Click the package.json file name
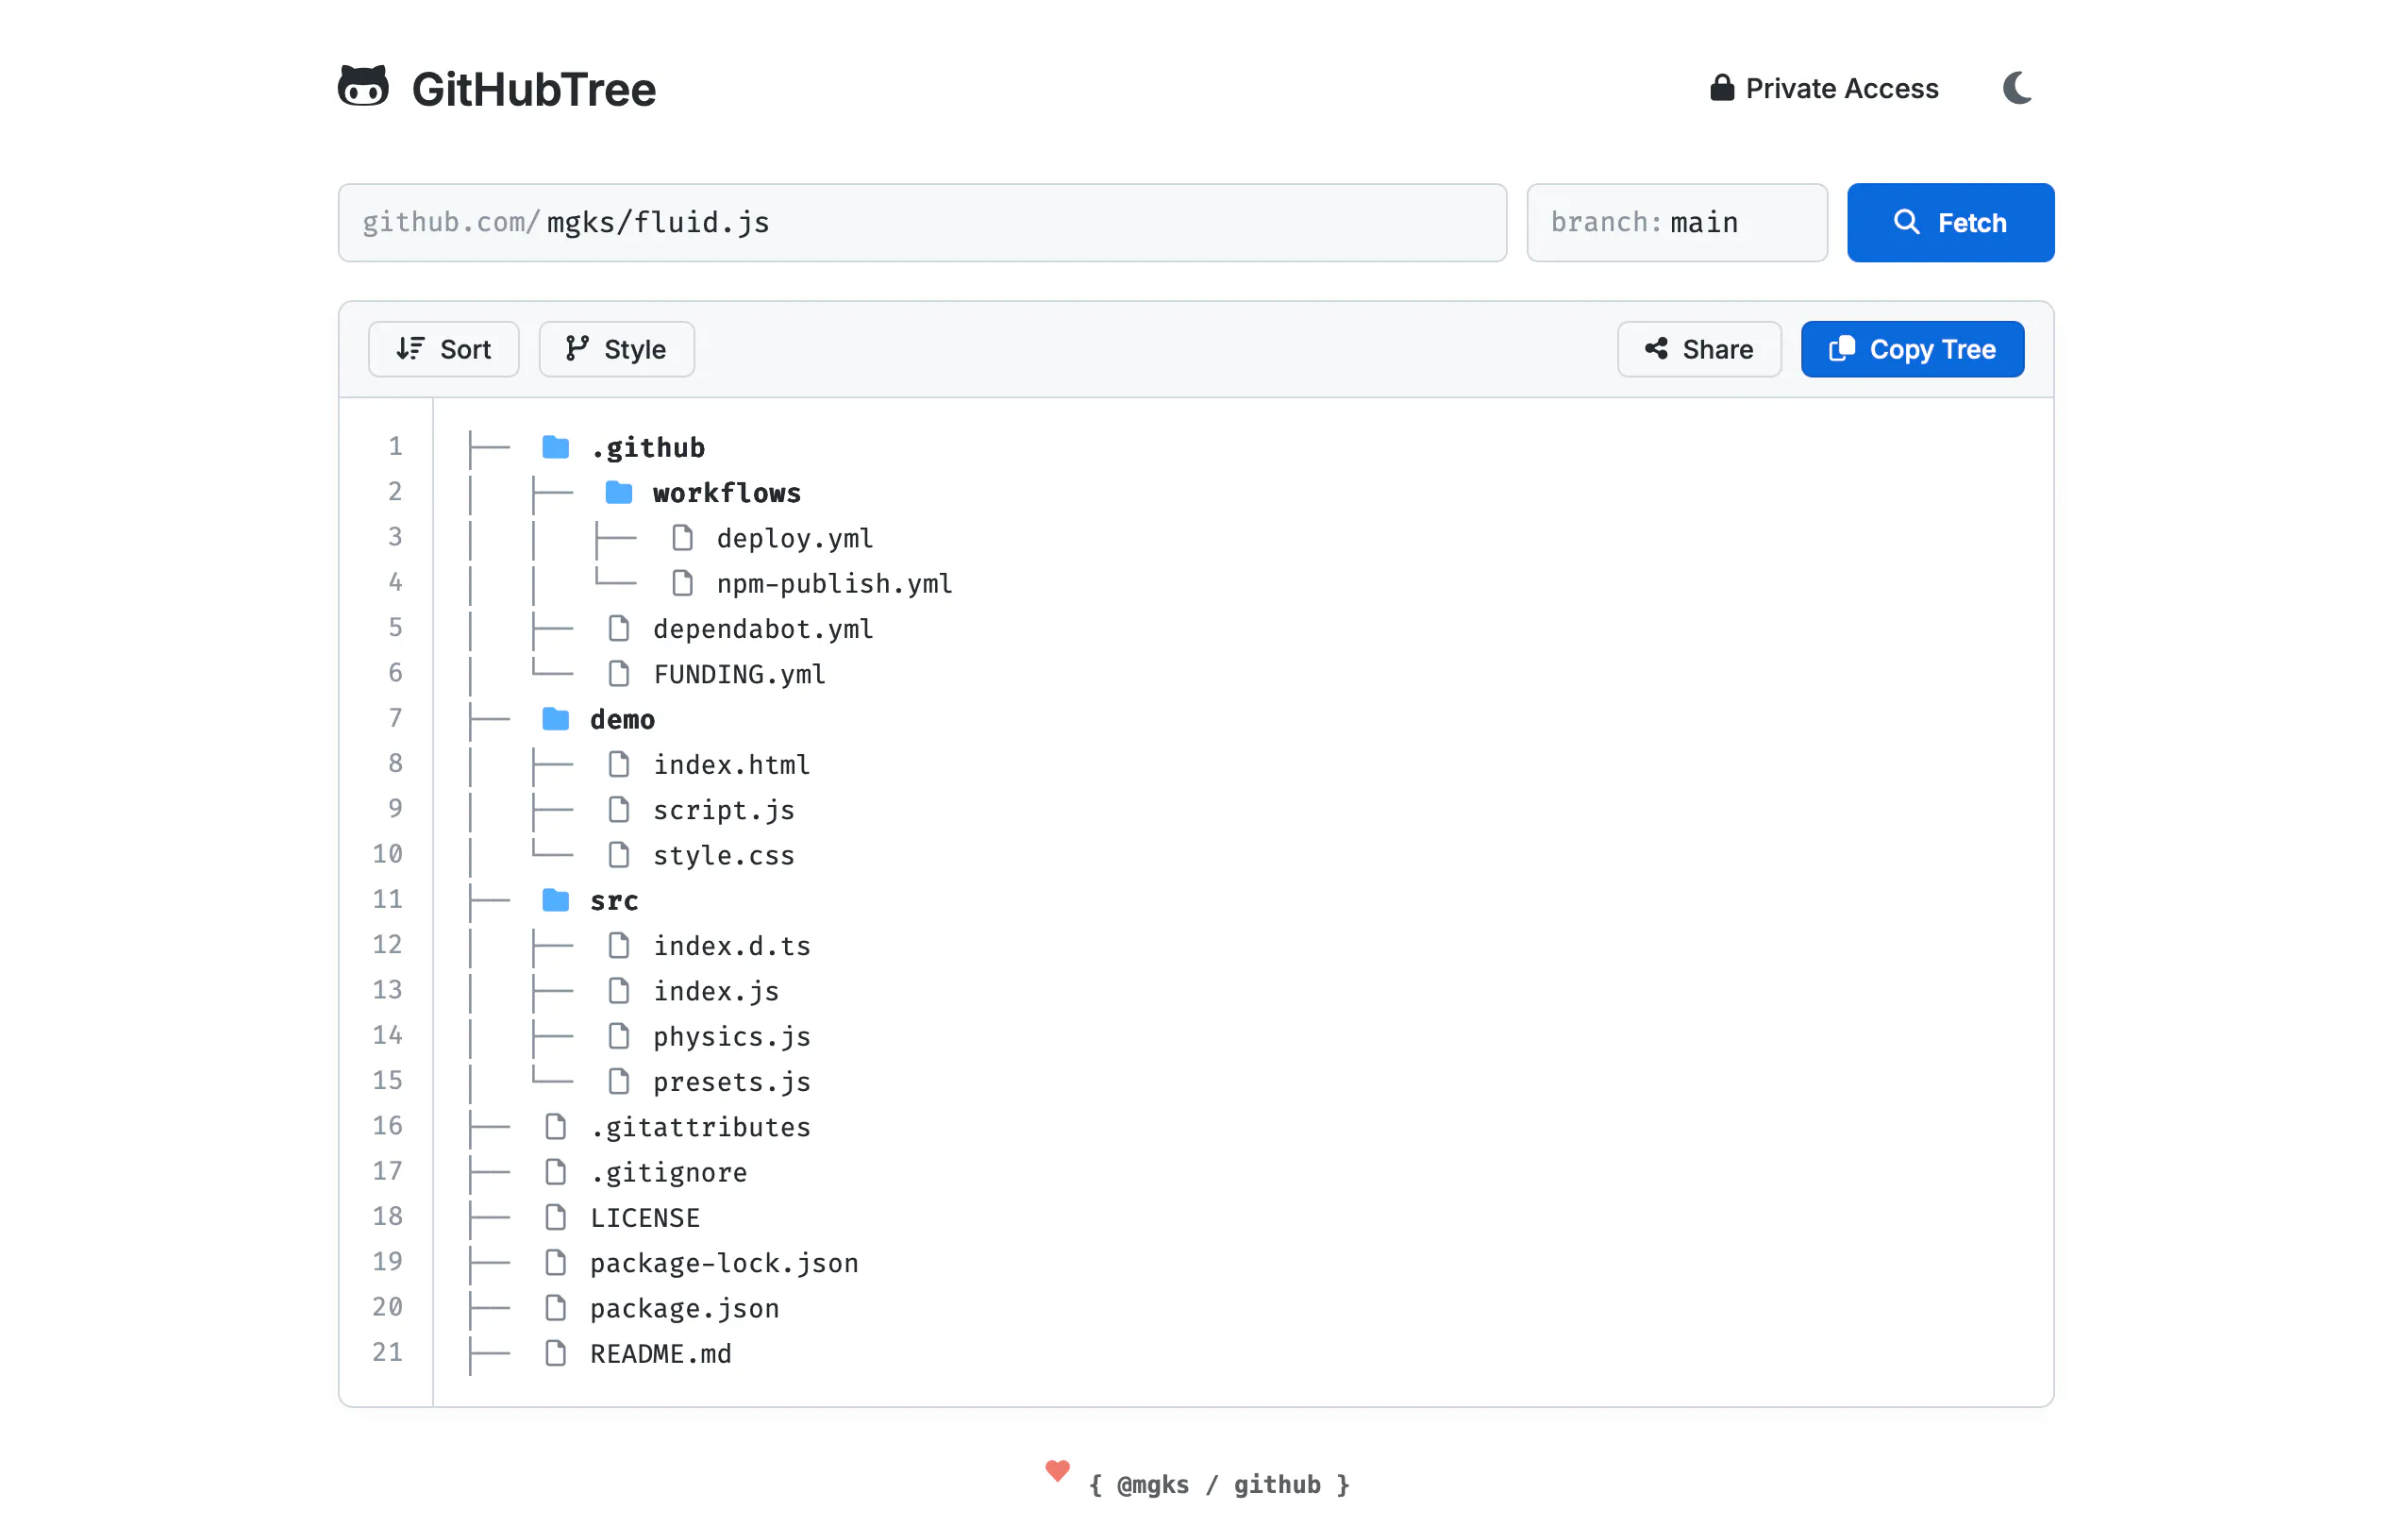This screenshot has width=2408, height=1527. (x=684, y=1308)
